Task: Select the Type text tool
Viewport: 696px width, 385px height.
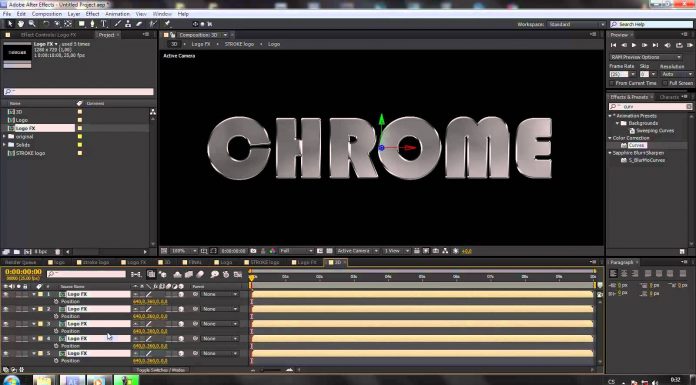Action: tap(103, 24)
